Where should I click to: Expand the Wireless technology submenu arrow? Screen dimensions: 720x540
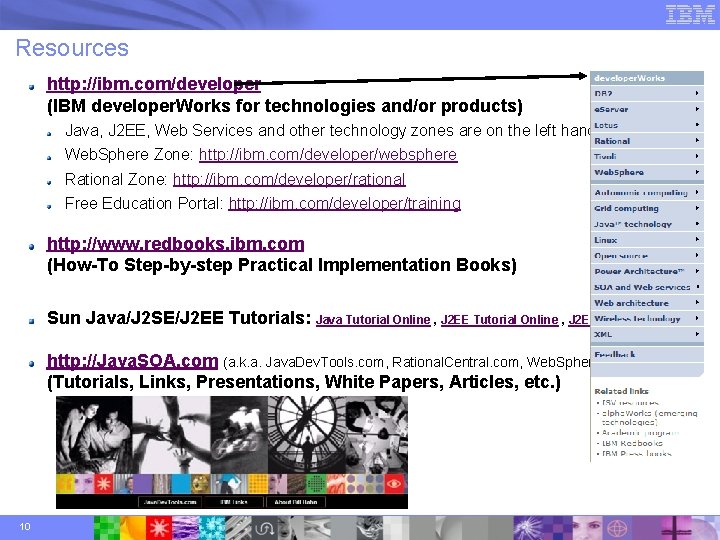[x=697, y=318]
